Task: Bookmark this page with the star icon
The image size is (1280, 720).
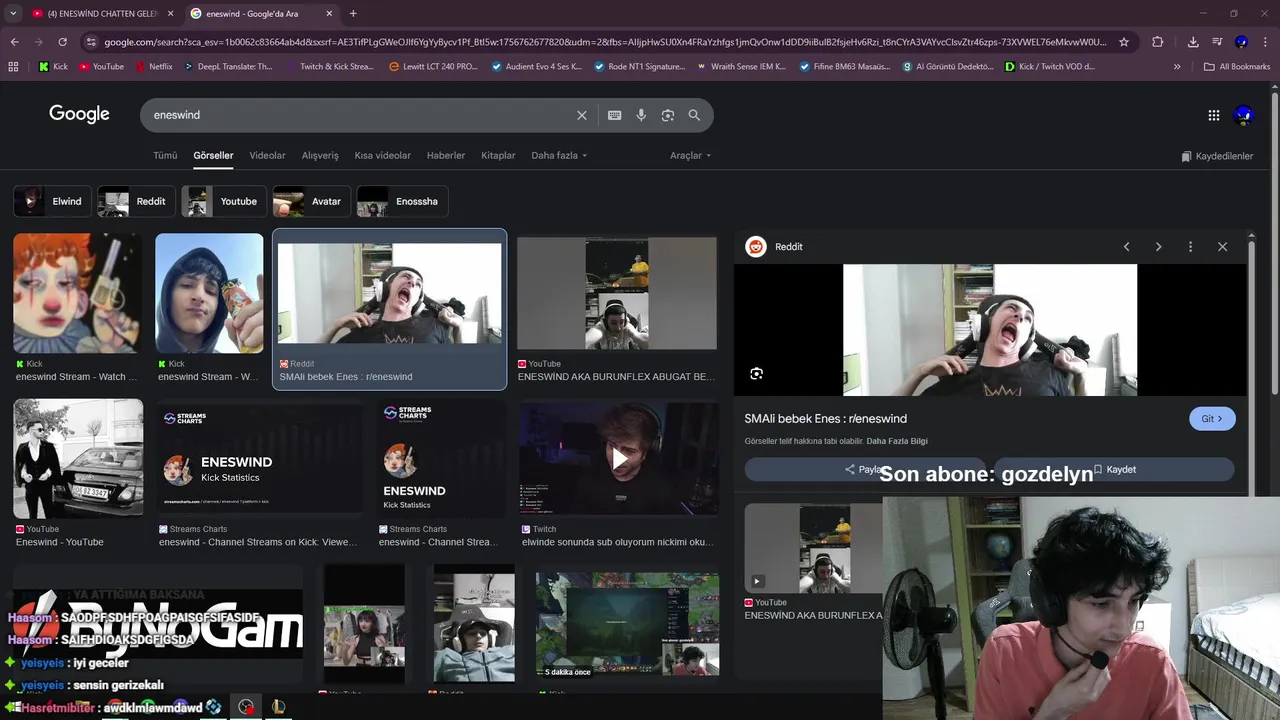Action: [1124, 42]
